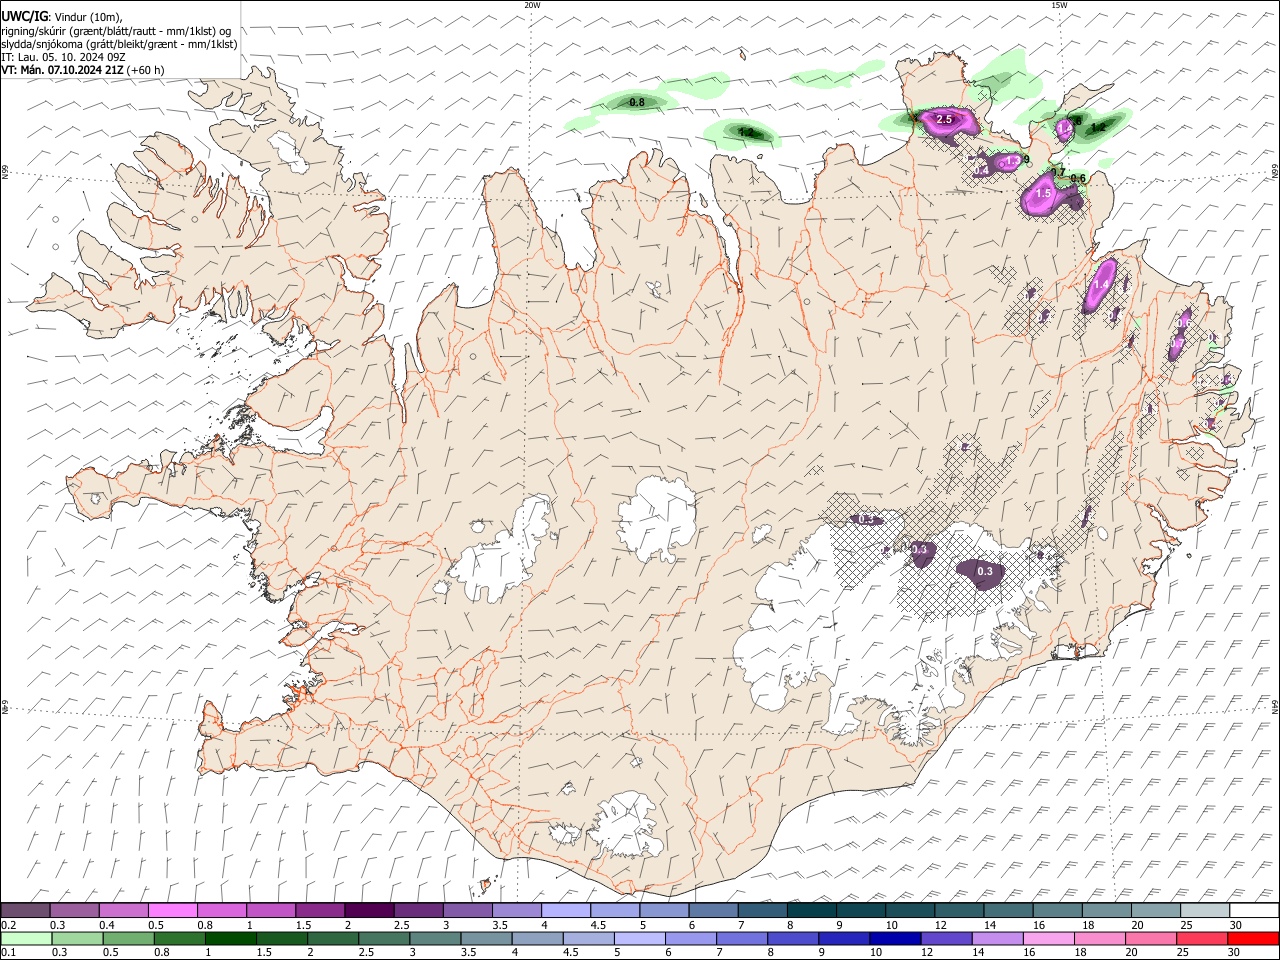This screenshot has width=1280, height=960.
Task: Click the '2.5' value in the lower legend
Action: pos(366,952)
